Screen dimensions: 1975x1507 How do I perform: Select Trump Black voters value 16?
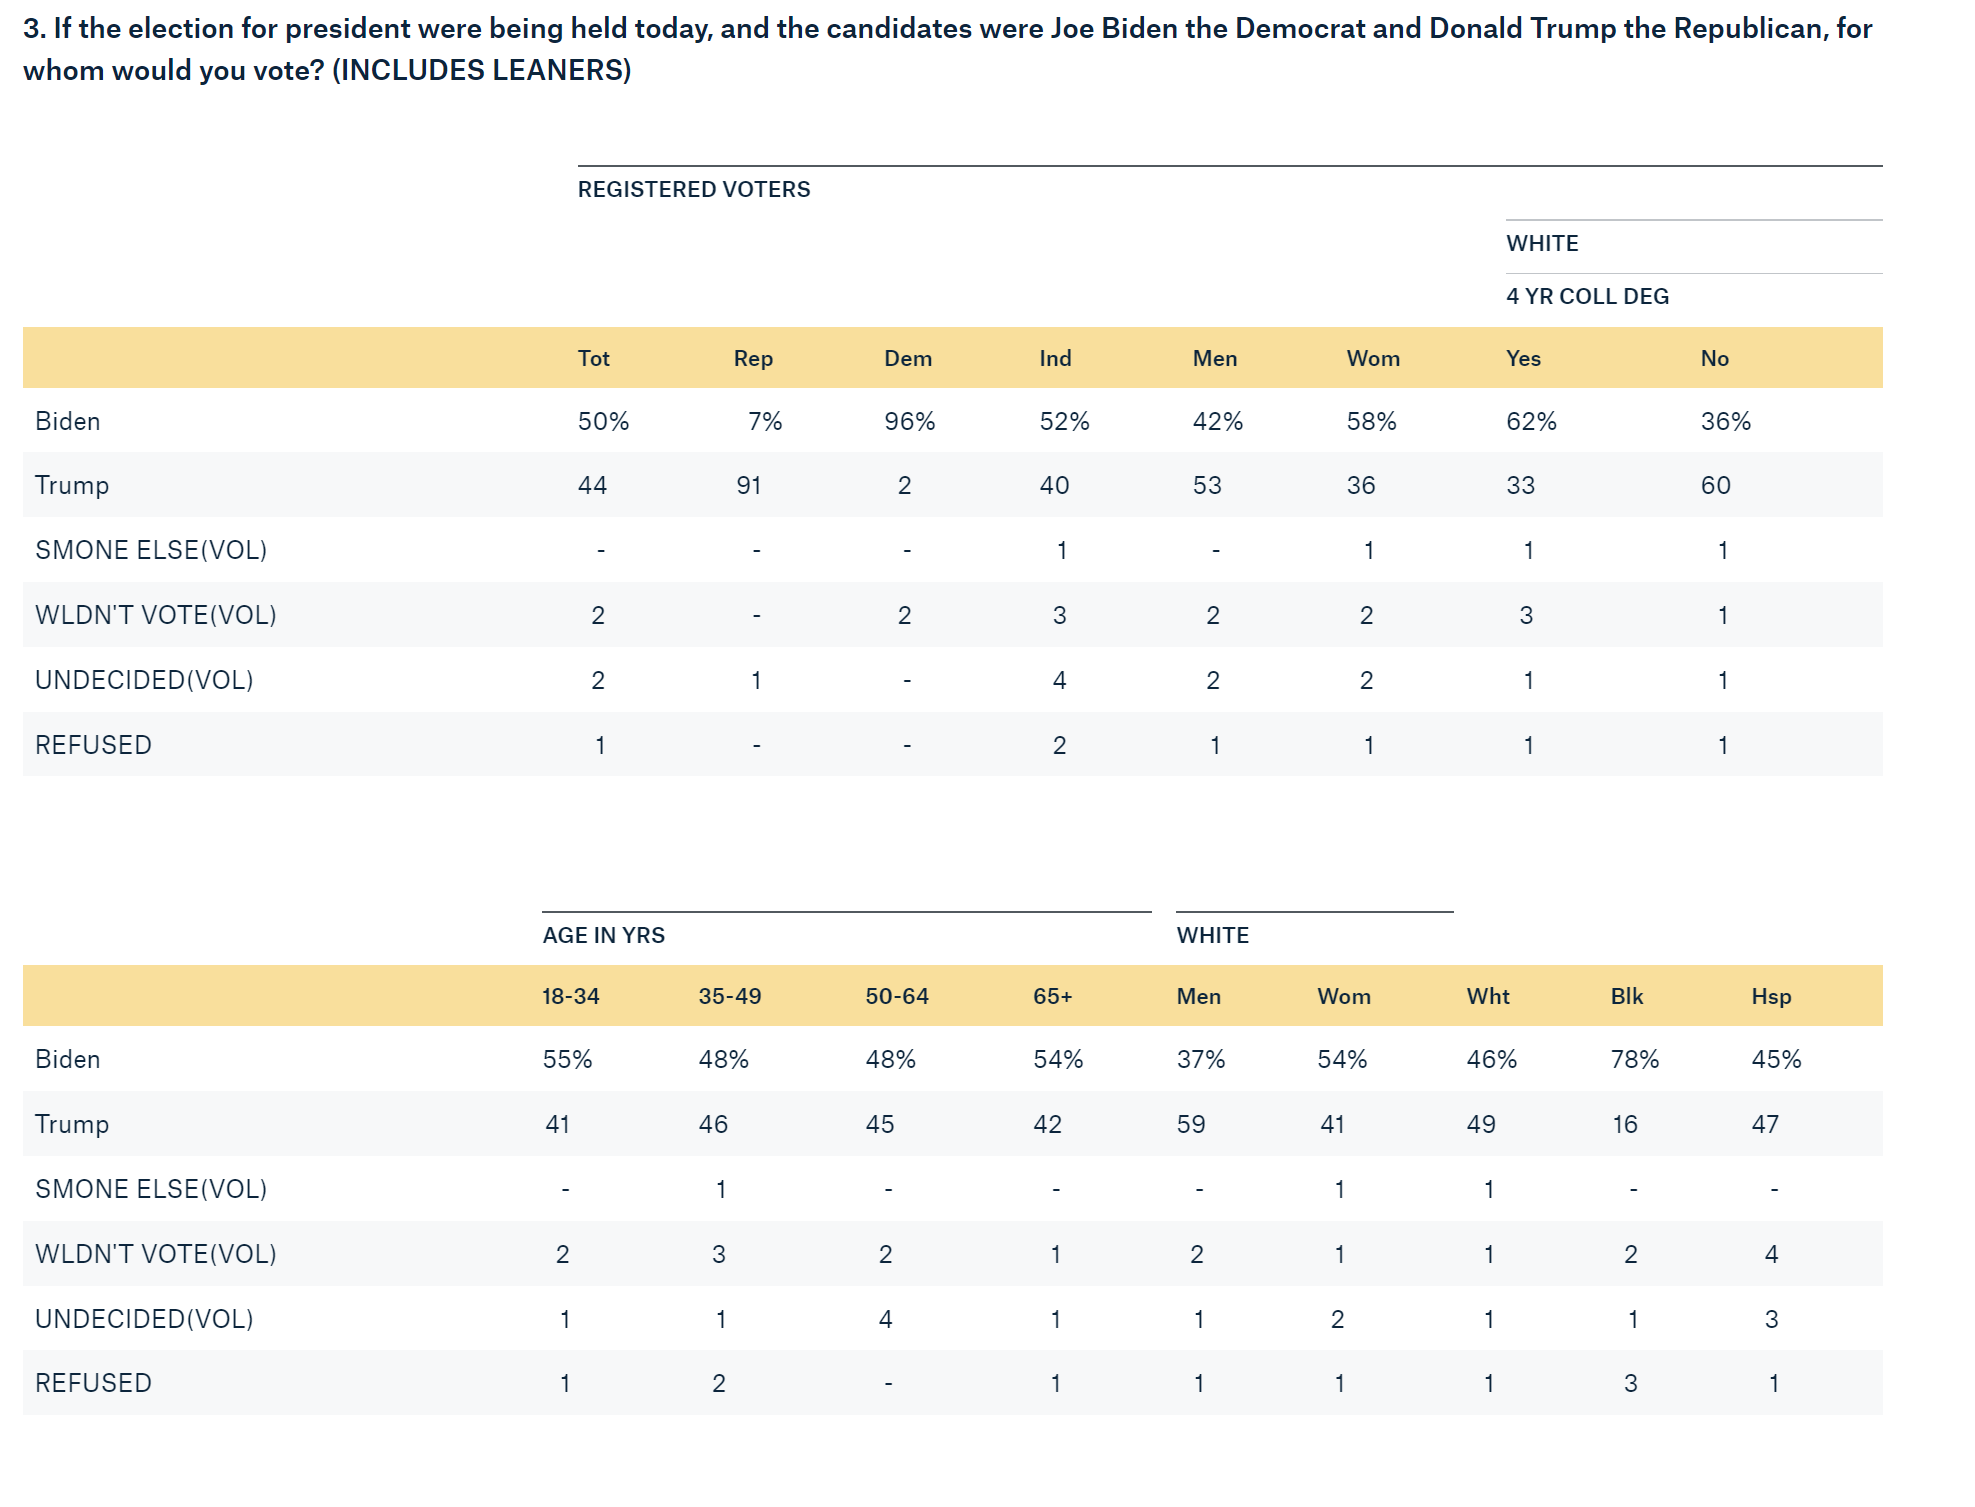click(1624, 1124)
